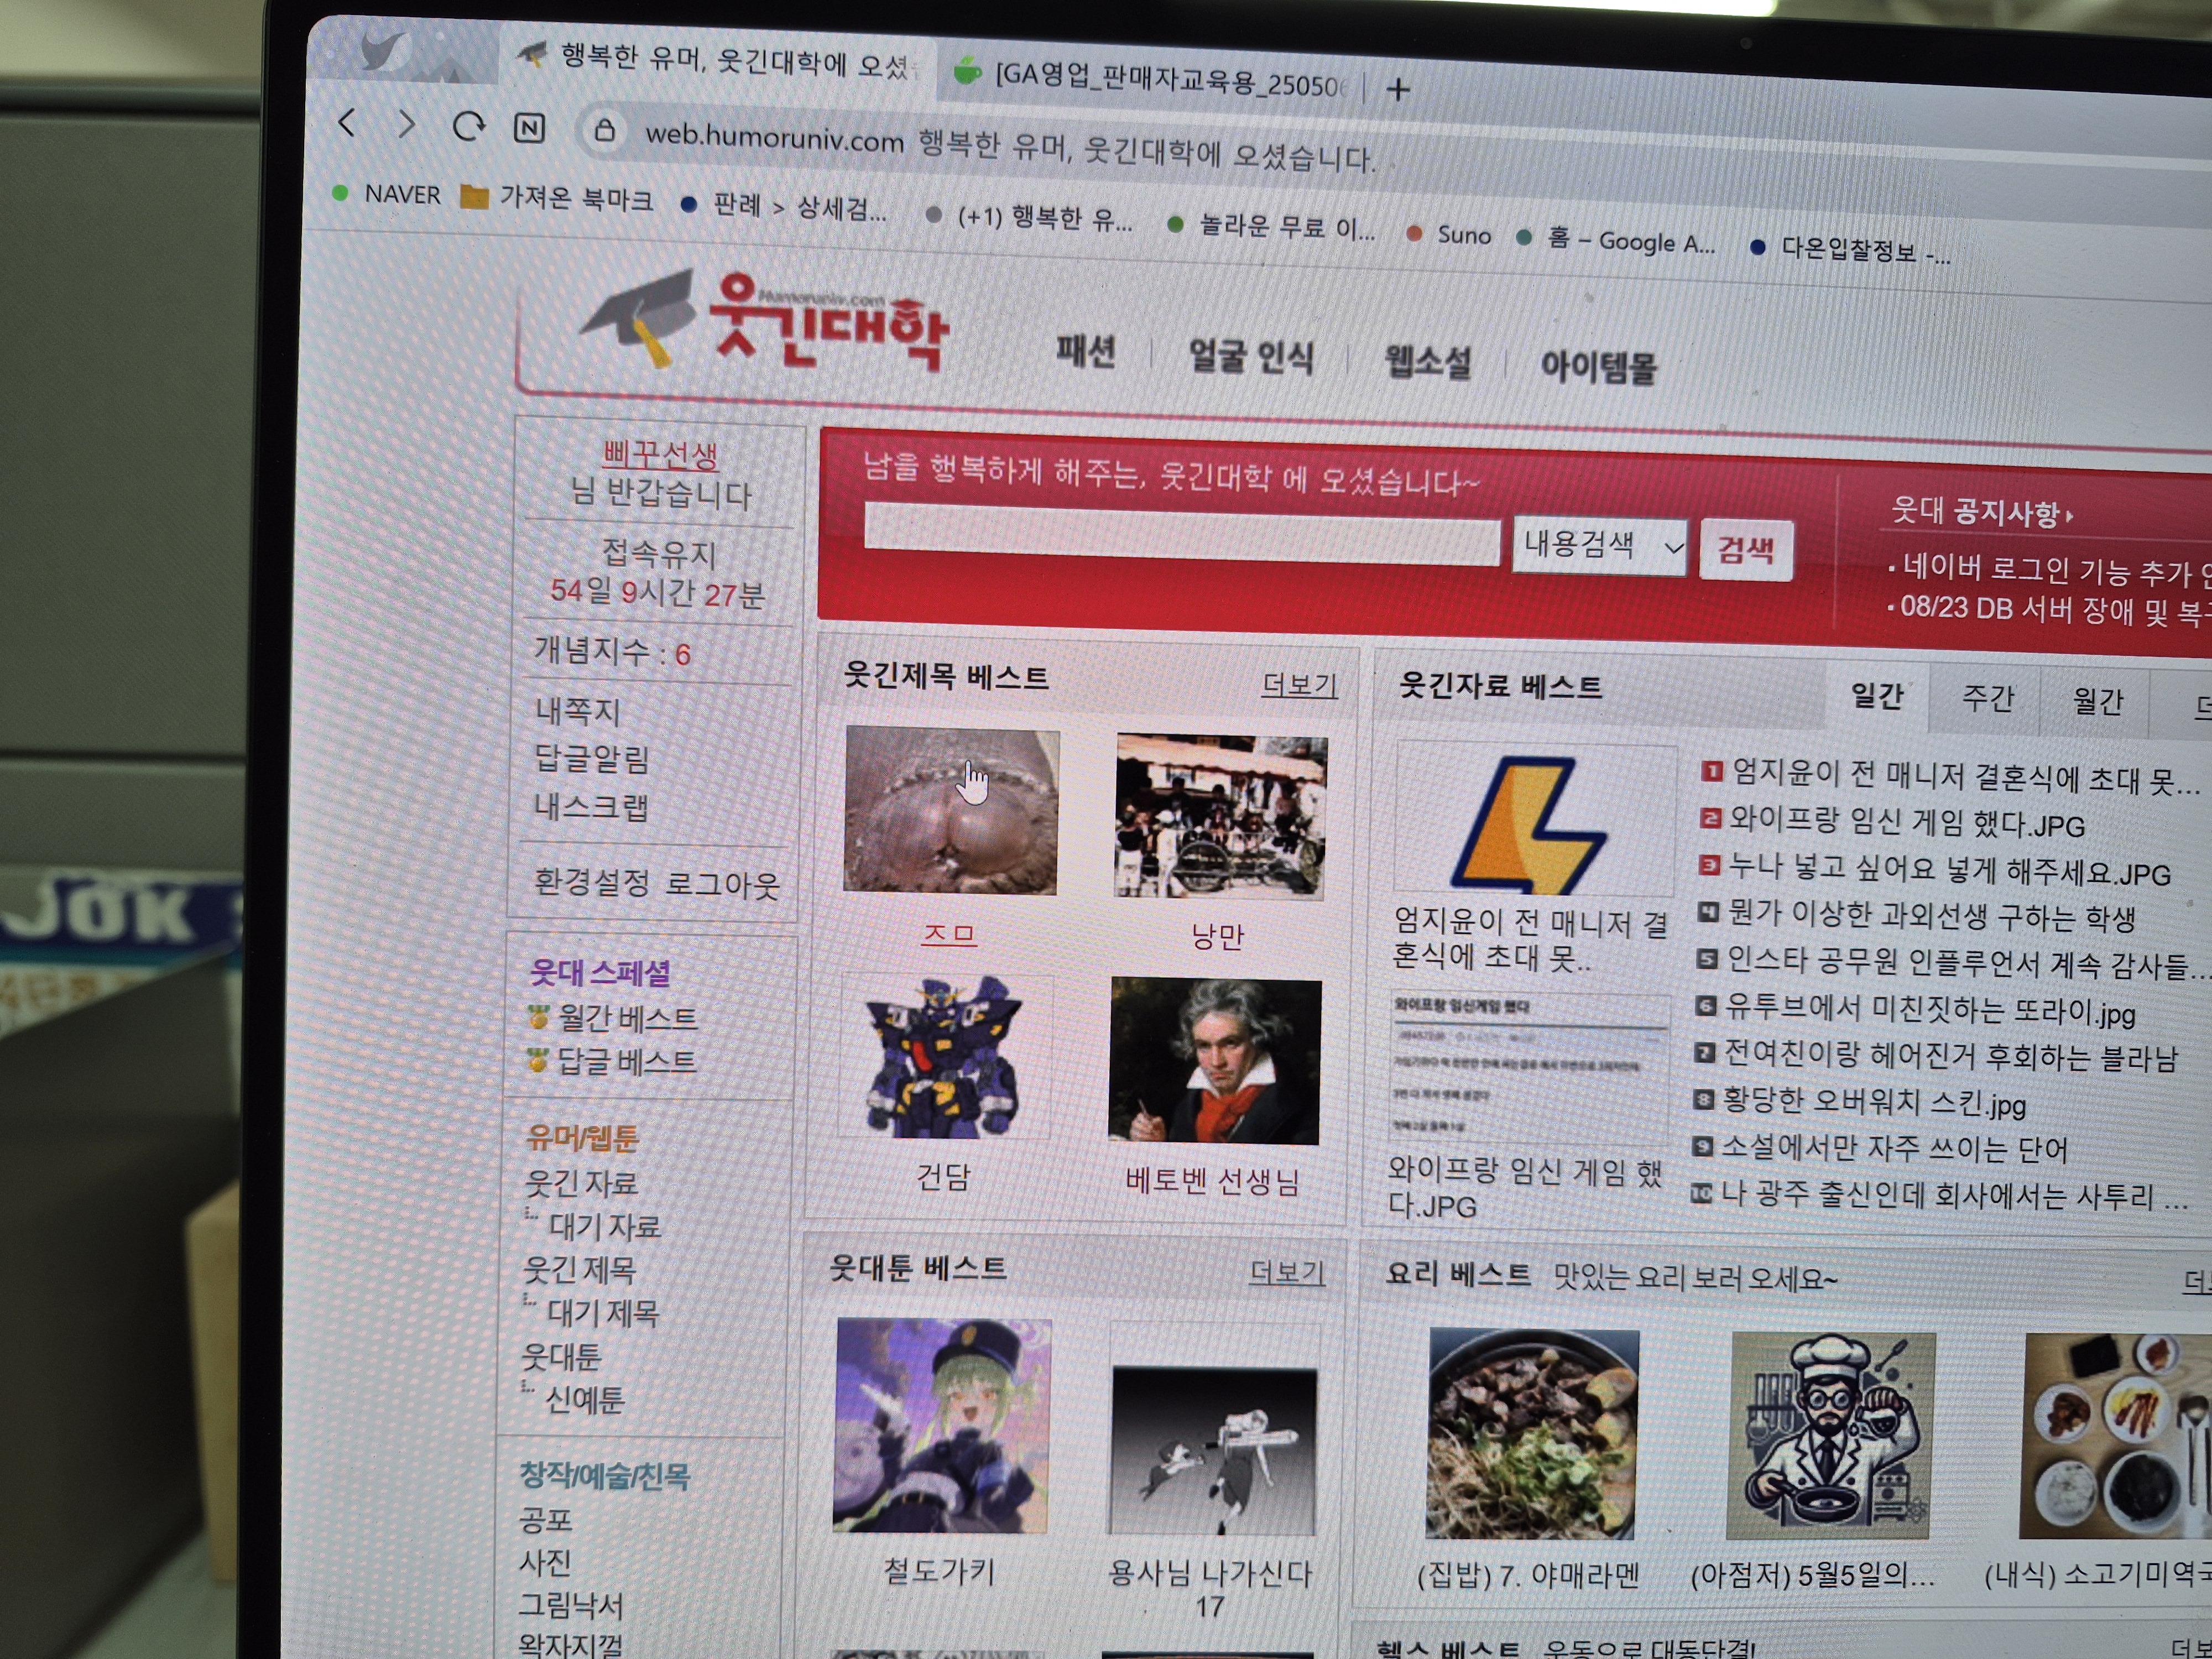Open the (집밥) 7. 야매라멘 food thumbnail
Screen dimensions: 2212x1659
1531,1433
